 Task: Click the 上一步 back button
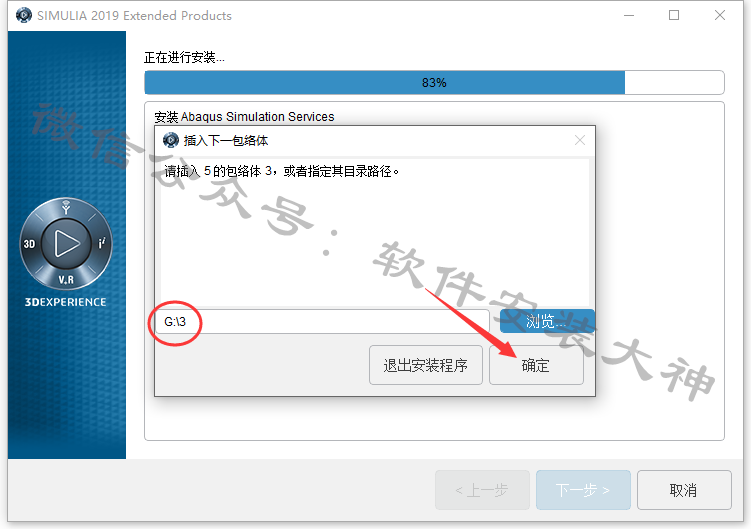482,490
